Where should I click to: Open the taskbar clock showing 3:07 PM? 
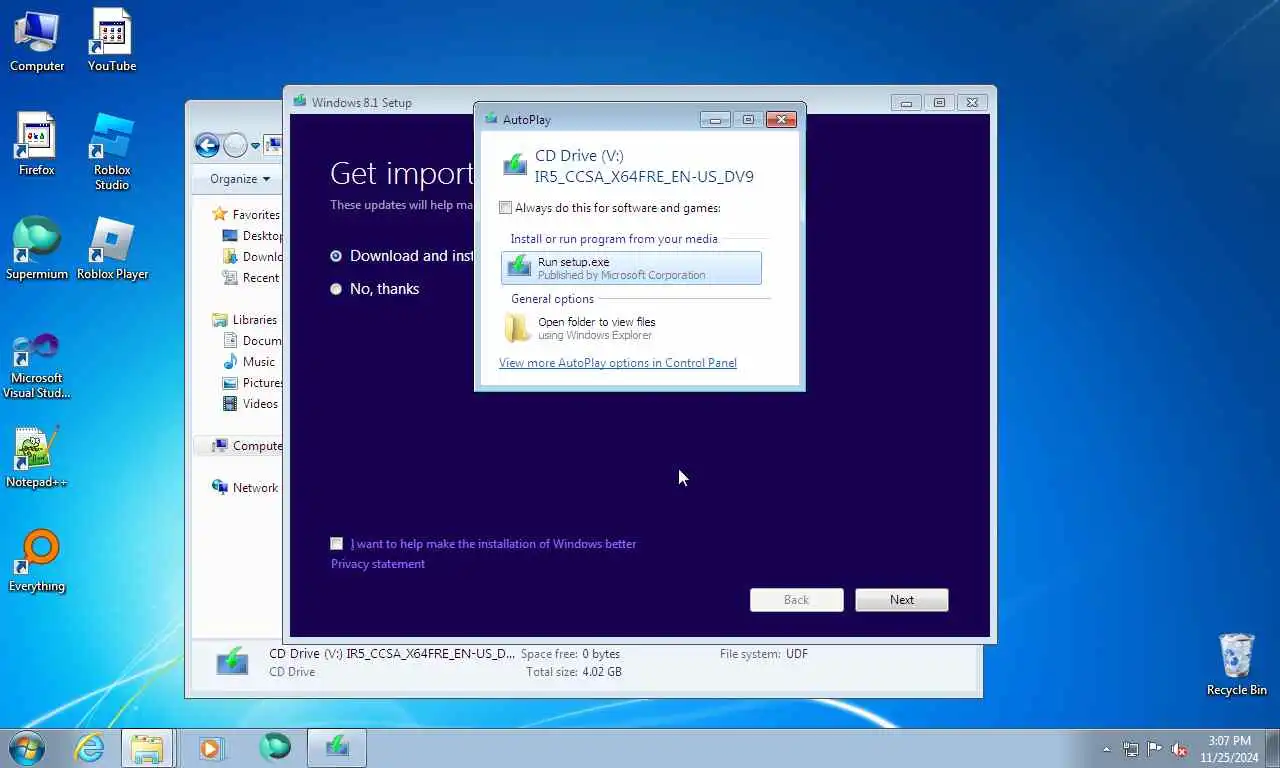click(x=1229, y=749)
